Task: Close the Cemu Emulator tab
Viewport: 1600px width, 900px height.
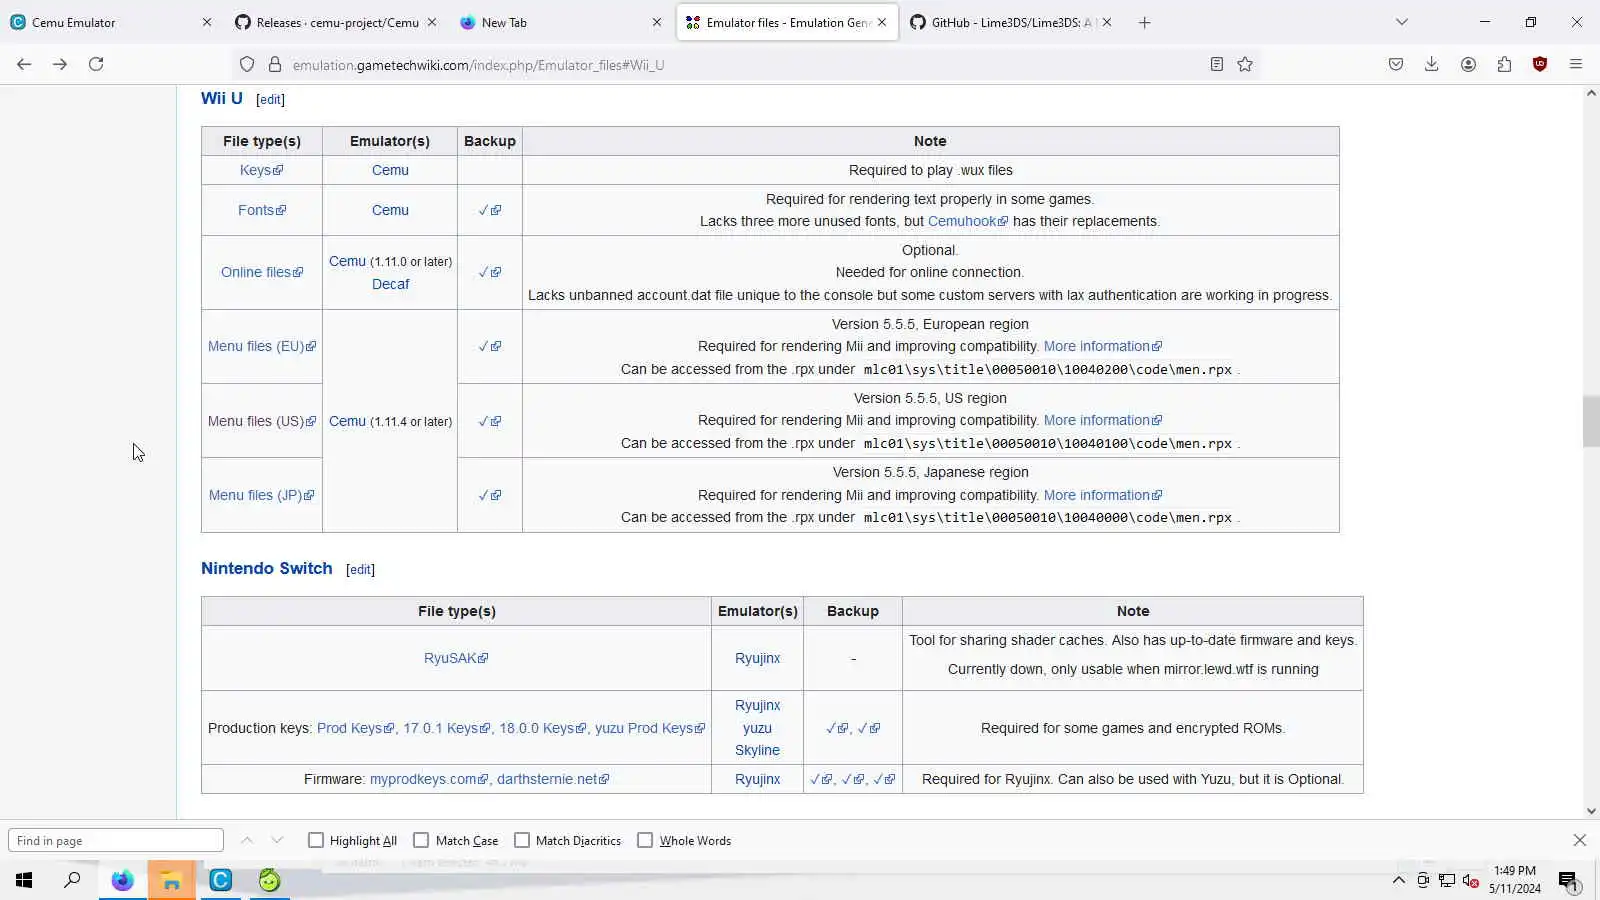Action: [x=207, y=22]
